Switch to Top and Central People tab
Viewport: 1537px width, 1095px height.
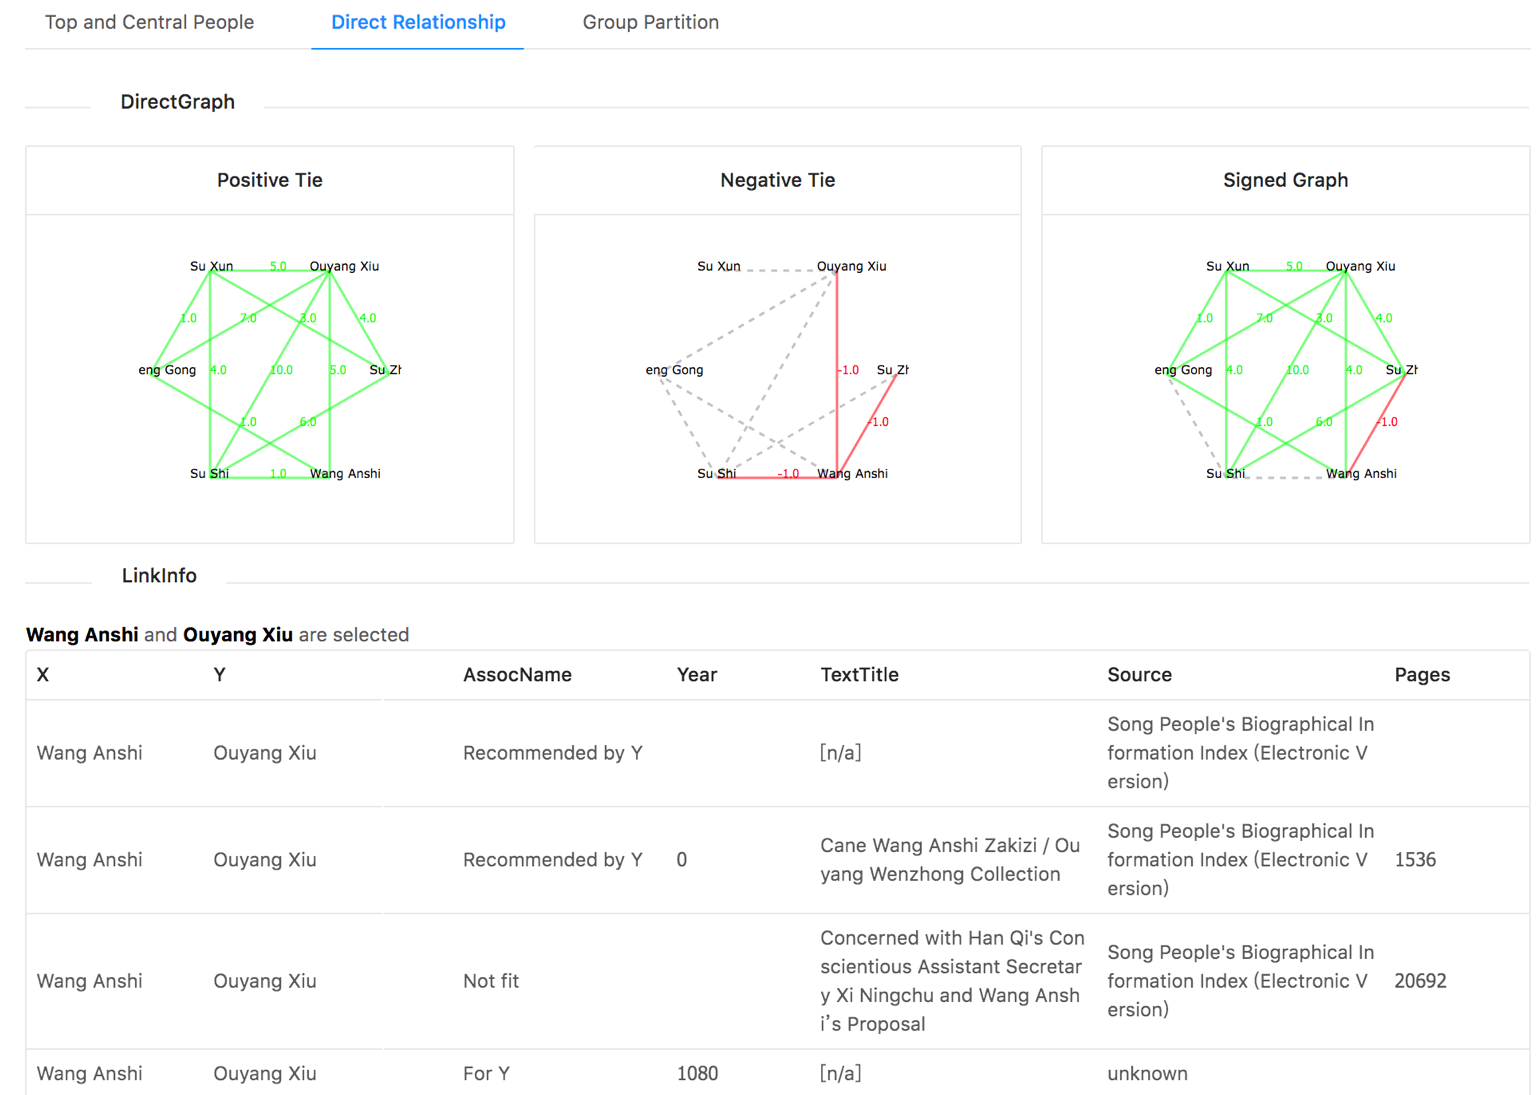click(149, 22)
